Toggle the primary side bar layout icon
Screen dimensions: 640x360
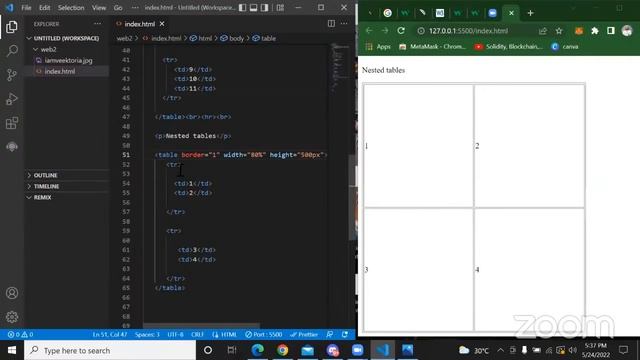coord(242,8)
